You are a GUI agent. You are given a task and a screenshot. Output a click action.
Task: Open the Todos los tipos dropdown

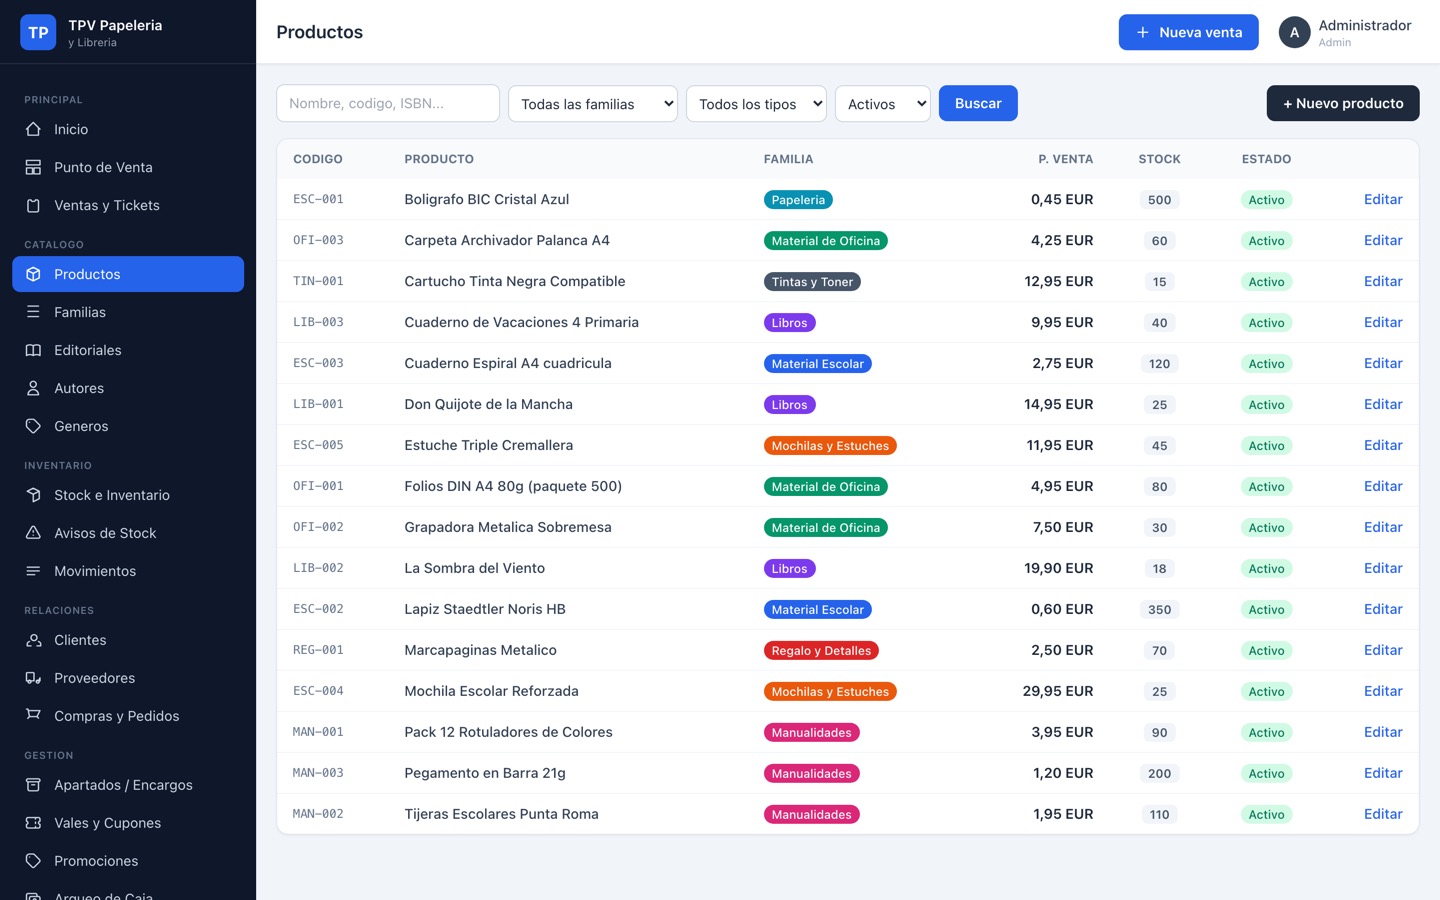[756, 103]
